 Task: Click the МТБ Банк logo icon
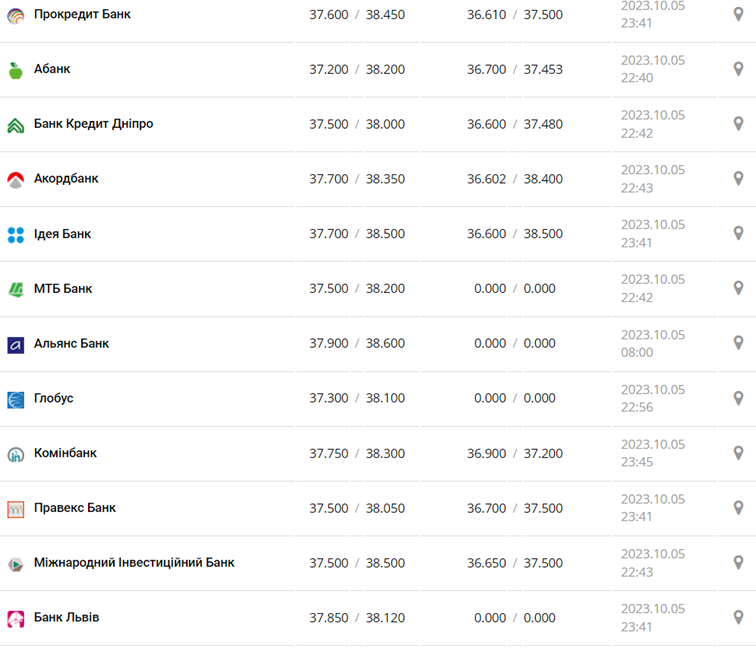tap(15, 290)
